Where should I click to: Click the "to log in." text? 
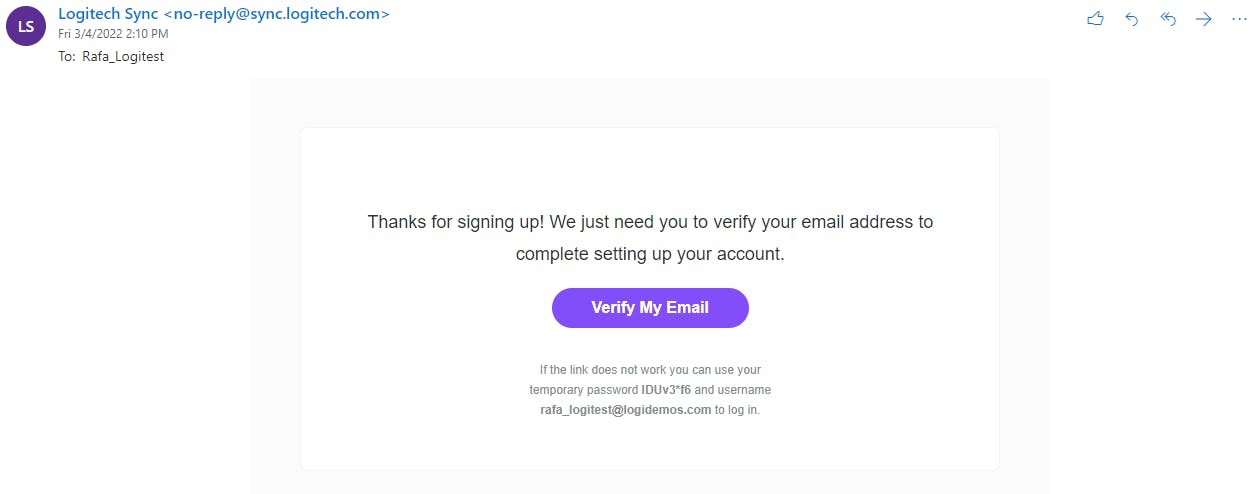pos(737,410)
